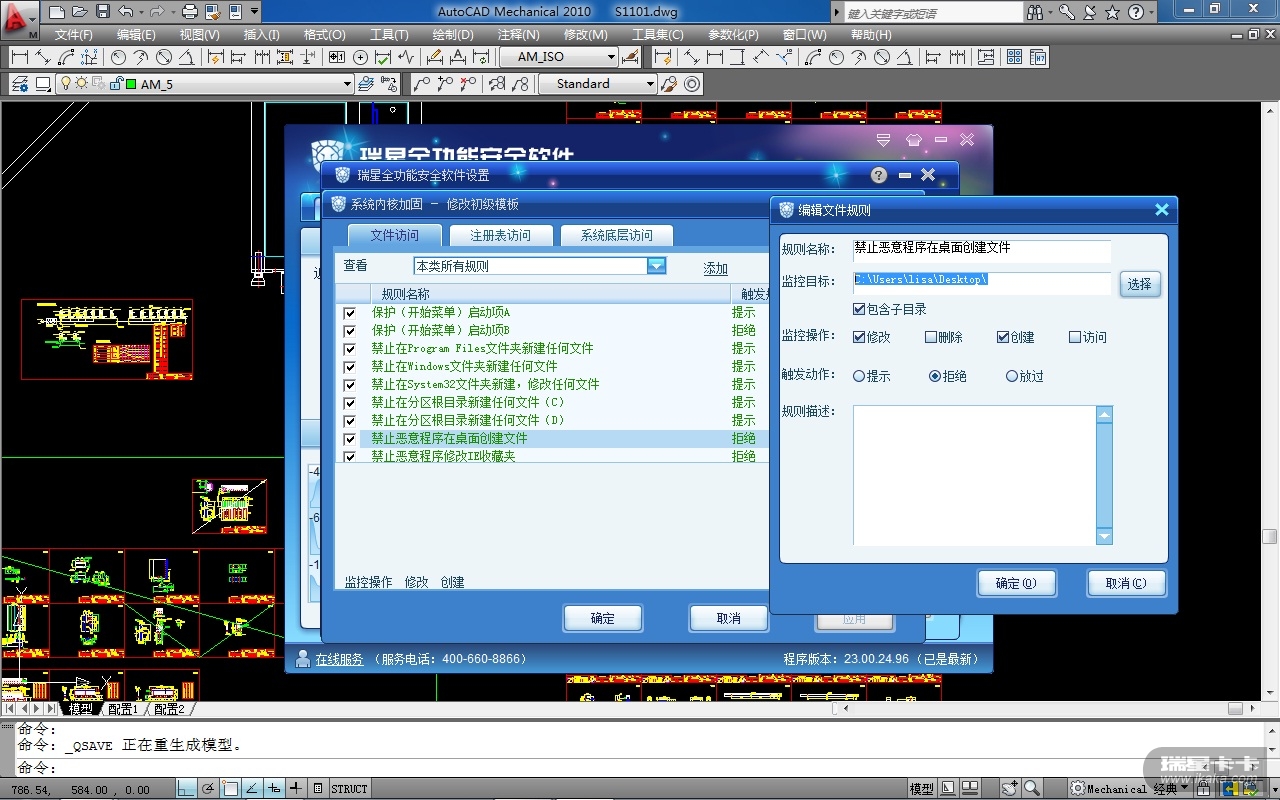Click the Print (plot) icon

(190, 12)
